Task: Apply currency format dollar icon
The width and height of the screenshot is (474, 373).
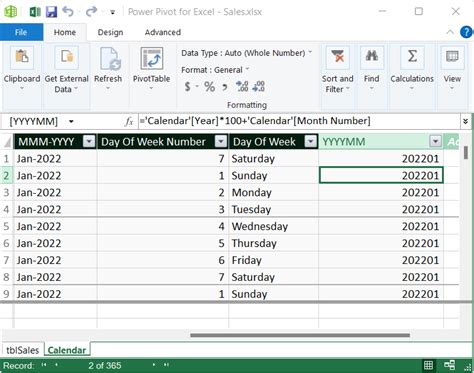Action: click(x=188, y=87)
